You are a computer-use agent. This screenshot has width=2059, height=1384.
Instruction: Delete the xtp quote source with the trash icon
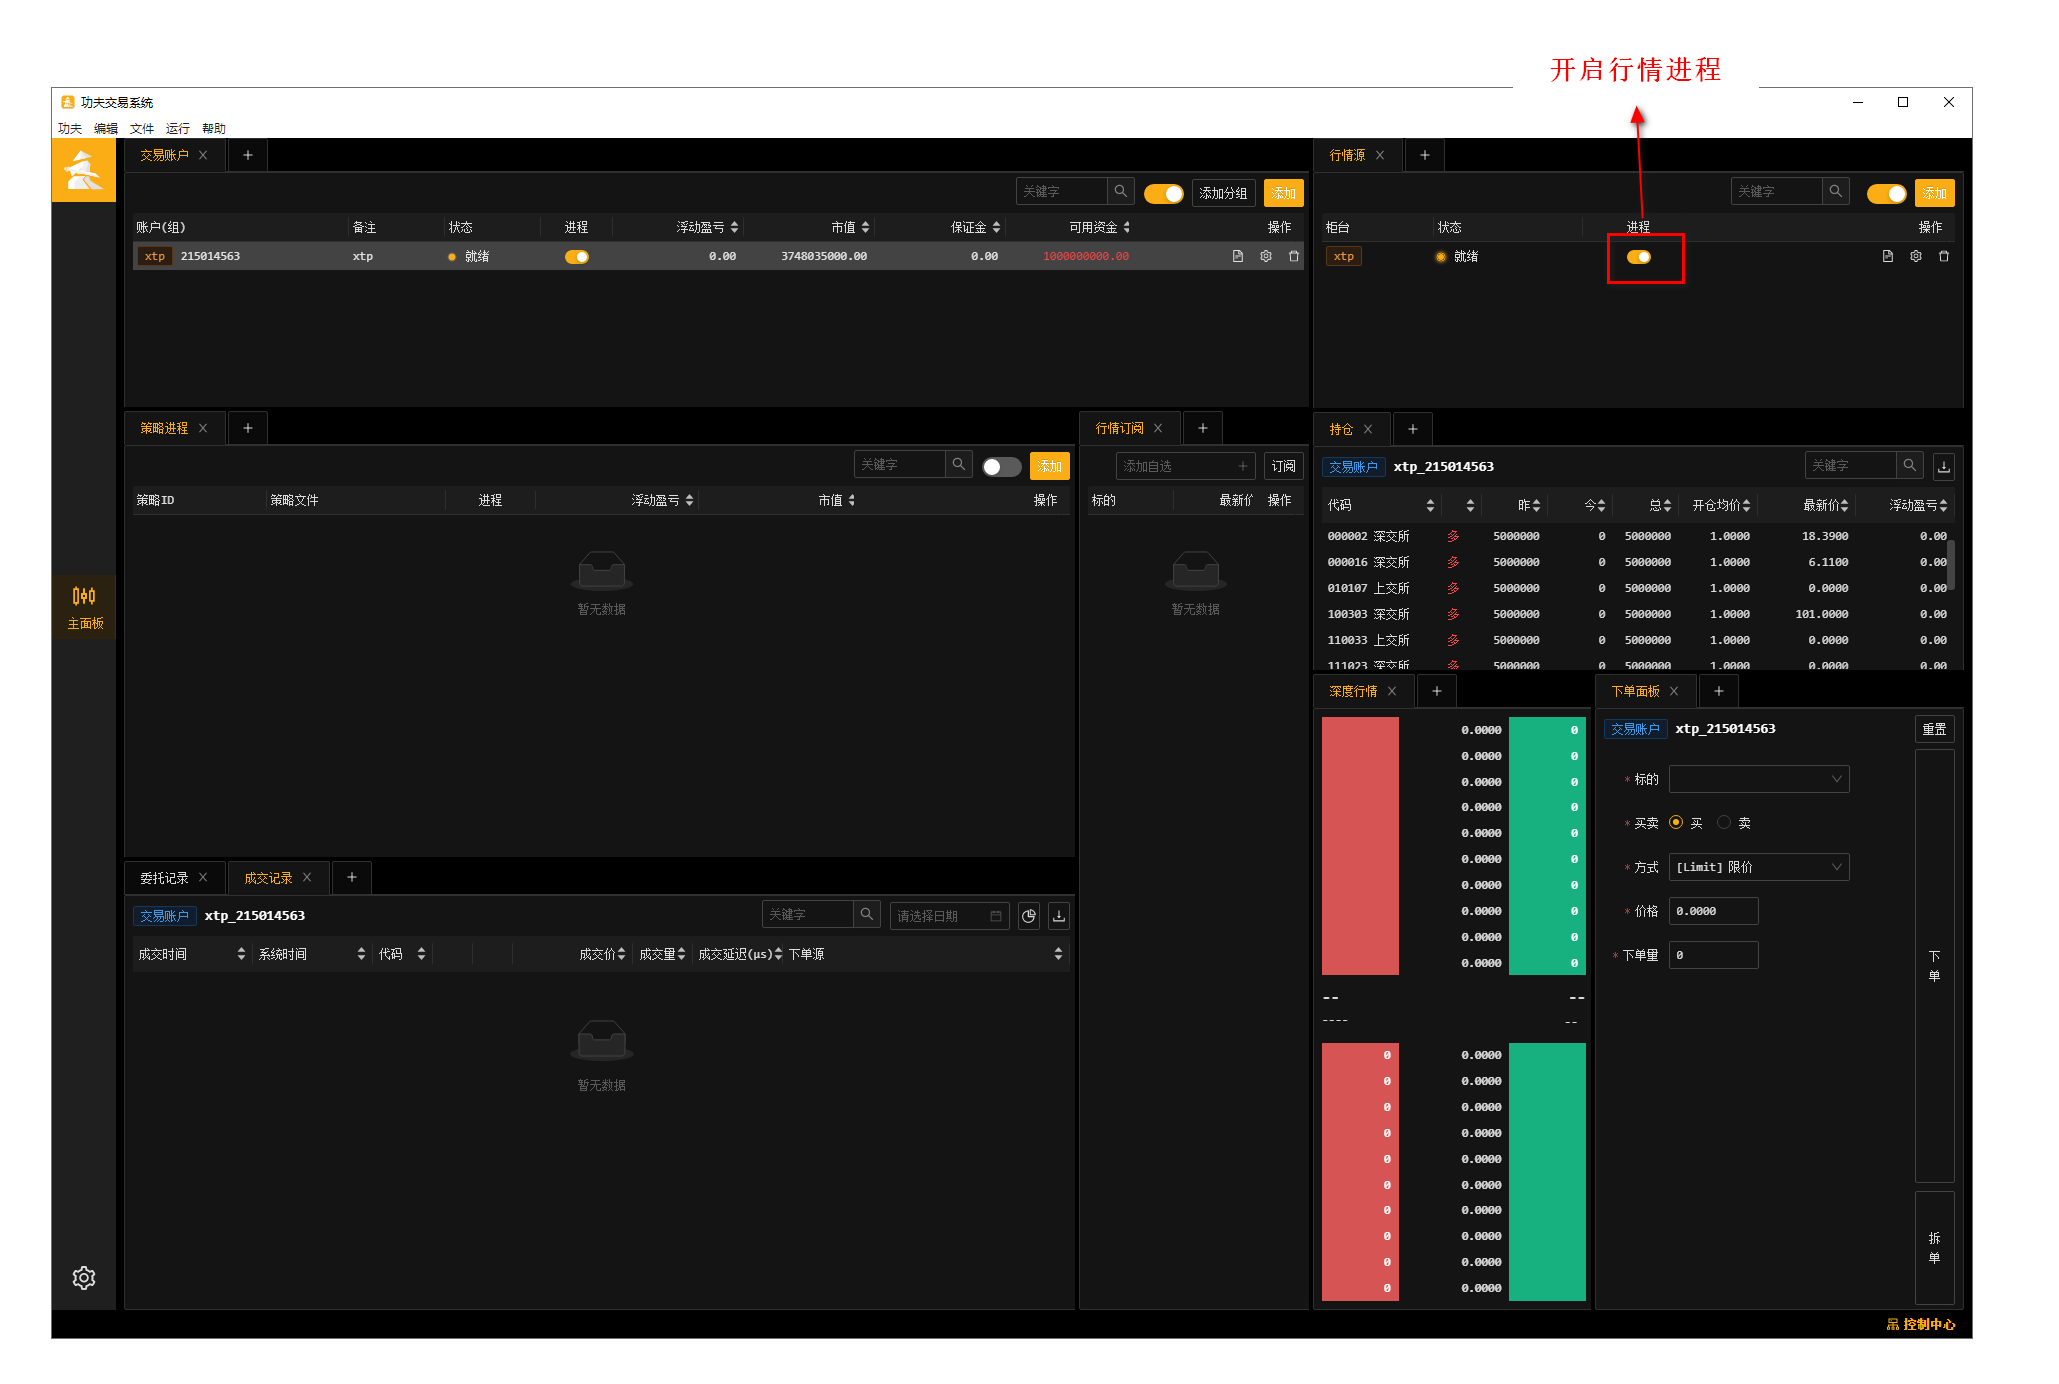pyautogui.click(x=1943, y=256)
